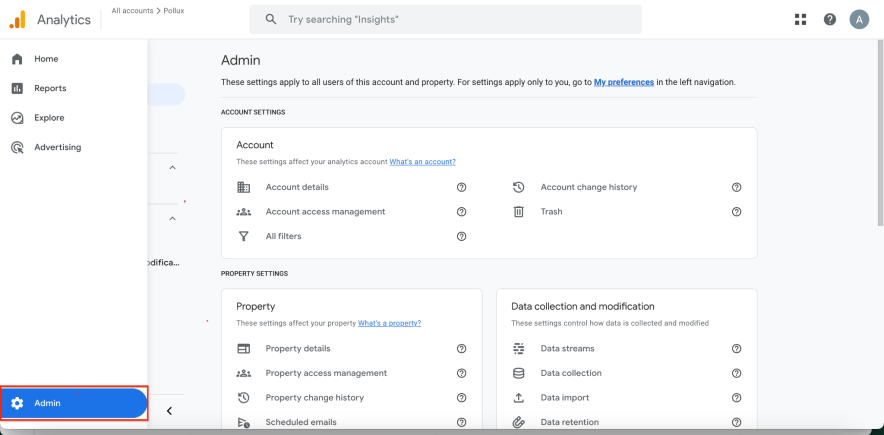This screenshot has width=884, height=435.
Task: Click the Scheduled emails icon
Action: click(x=244, y=422)
